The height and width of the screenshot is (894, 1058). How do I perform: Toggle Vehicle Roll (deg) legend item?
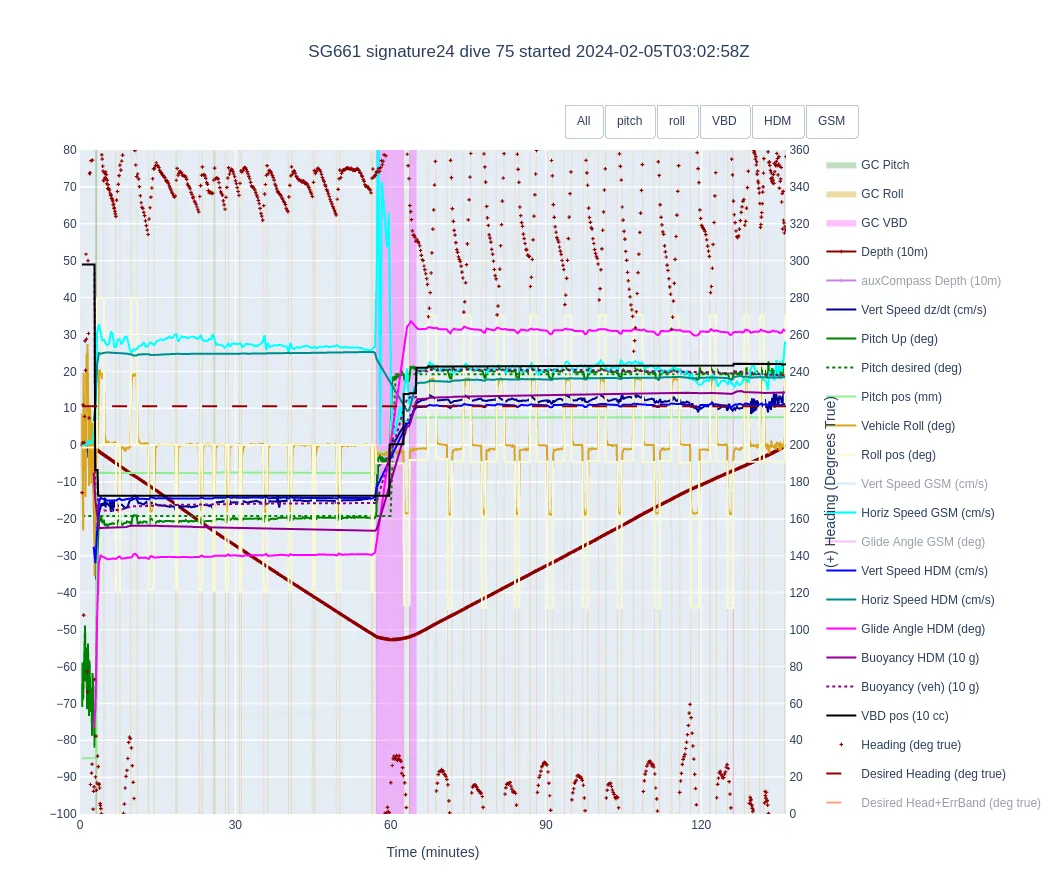(907, 426)
